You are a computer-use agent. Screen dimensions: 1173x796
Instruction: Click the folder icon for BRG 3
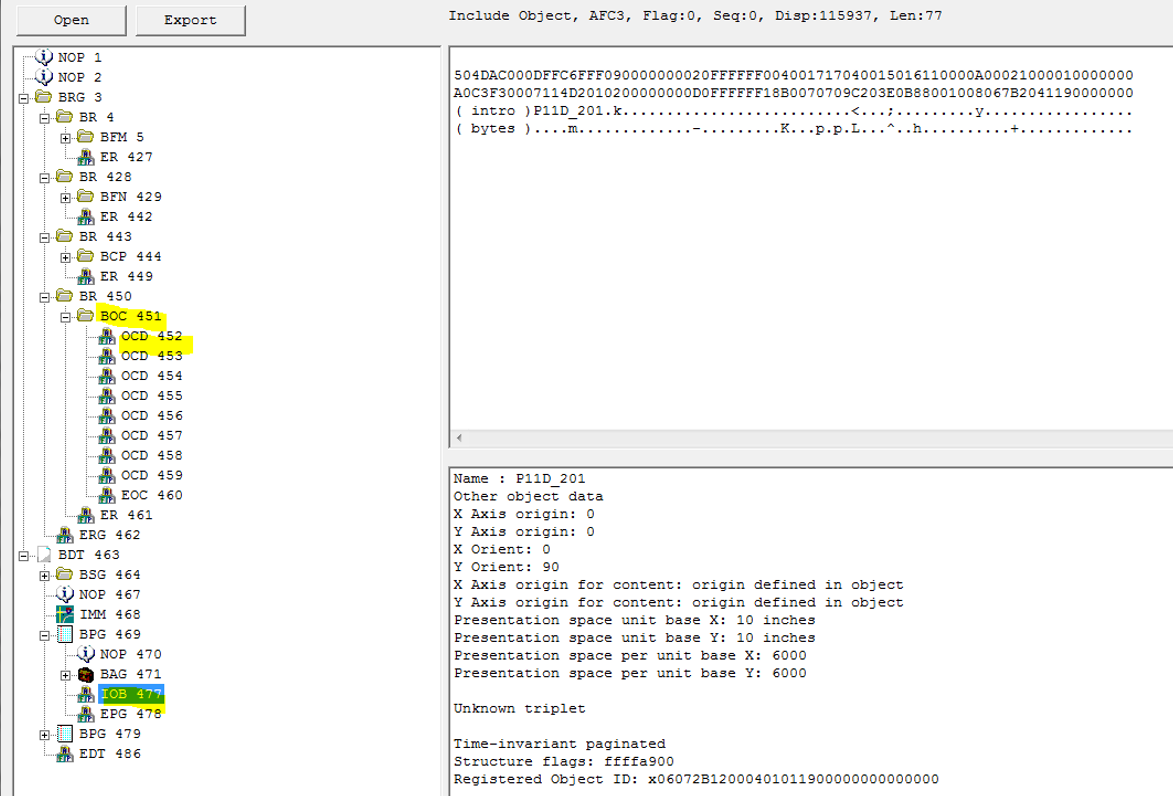pyautogui.click(x=44, y=97)
